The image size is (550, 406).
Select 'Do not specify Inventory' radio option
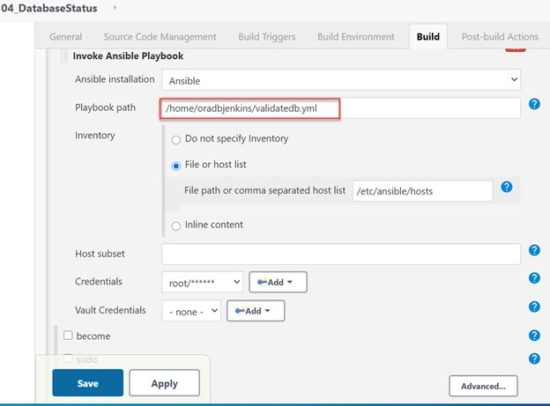pyautogui.click(x=176, y=140)
